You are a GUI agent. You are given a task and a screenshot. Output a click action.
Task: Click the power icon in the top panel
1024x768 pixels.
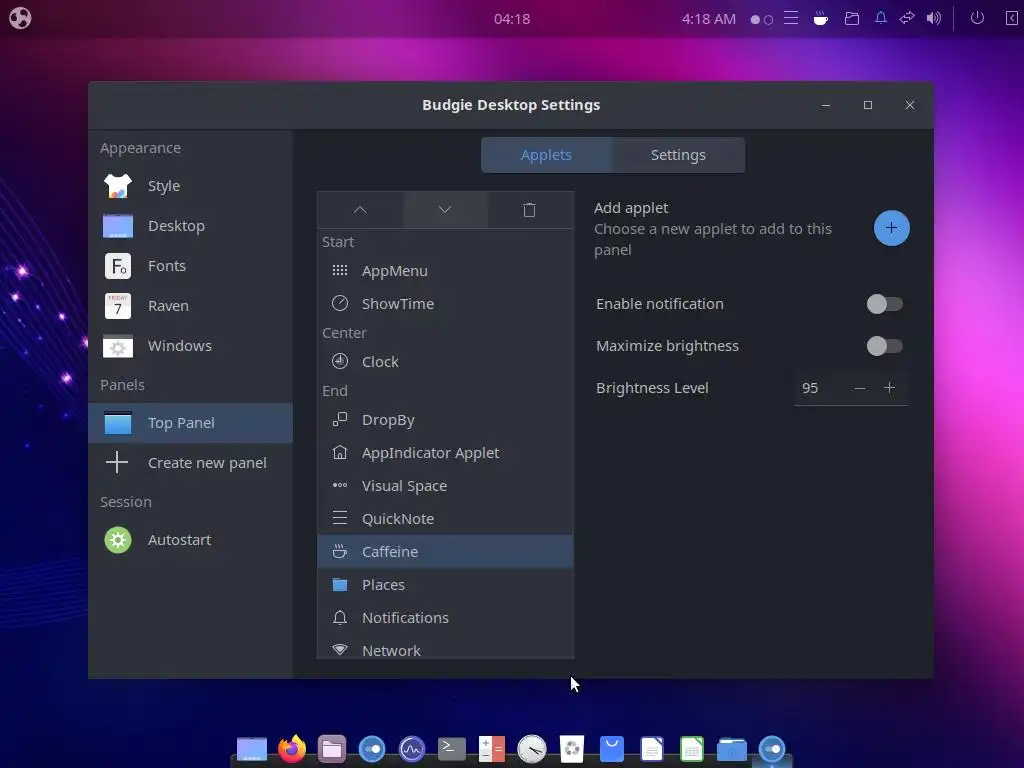pyautogui.click(x=977, y=18)
